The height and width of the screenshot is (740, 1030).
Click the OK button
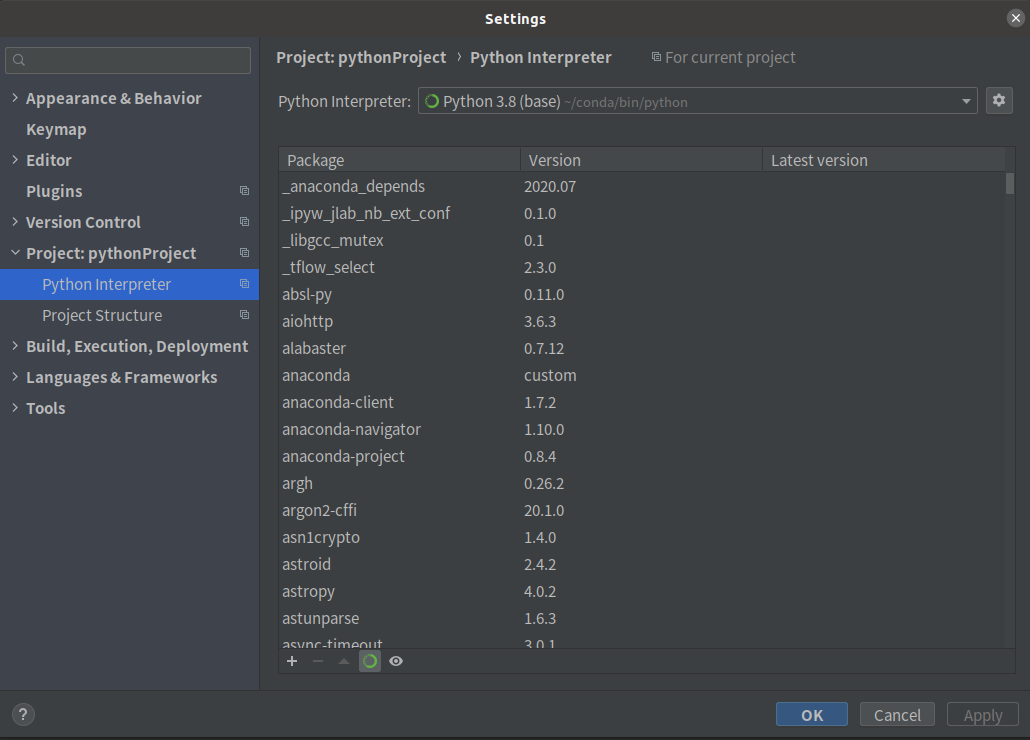pyautogui.click(x=812, y=714)
